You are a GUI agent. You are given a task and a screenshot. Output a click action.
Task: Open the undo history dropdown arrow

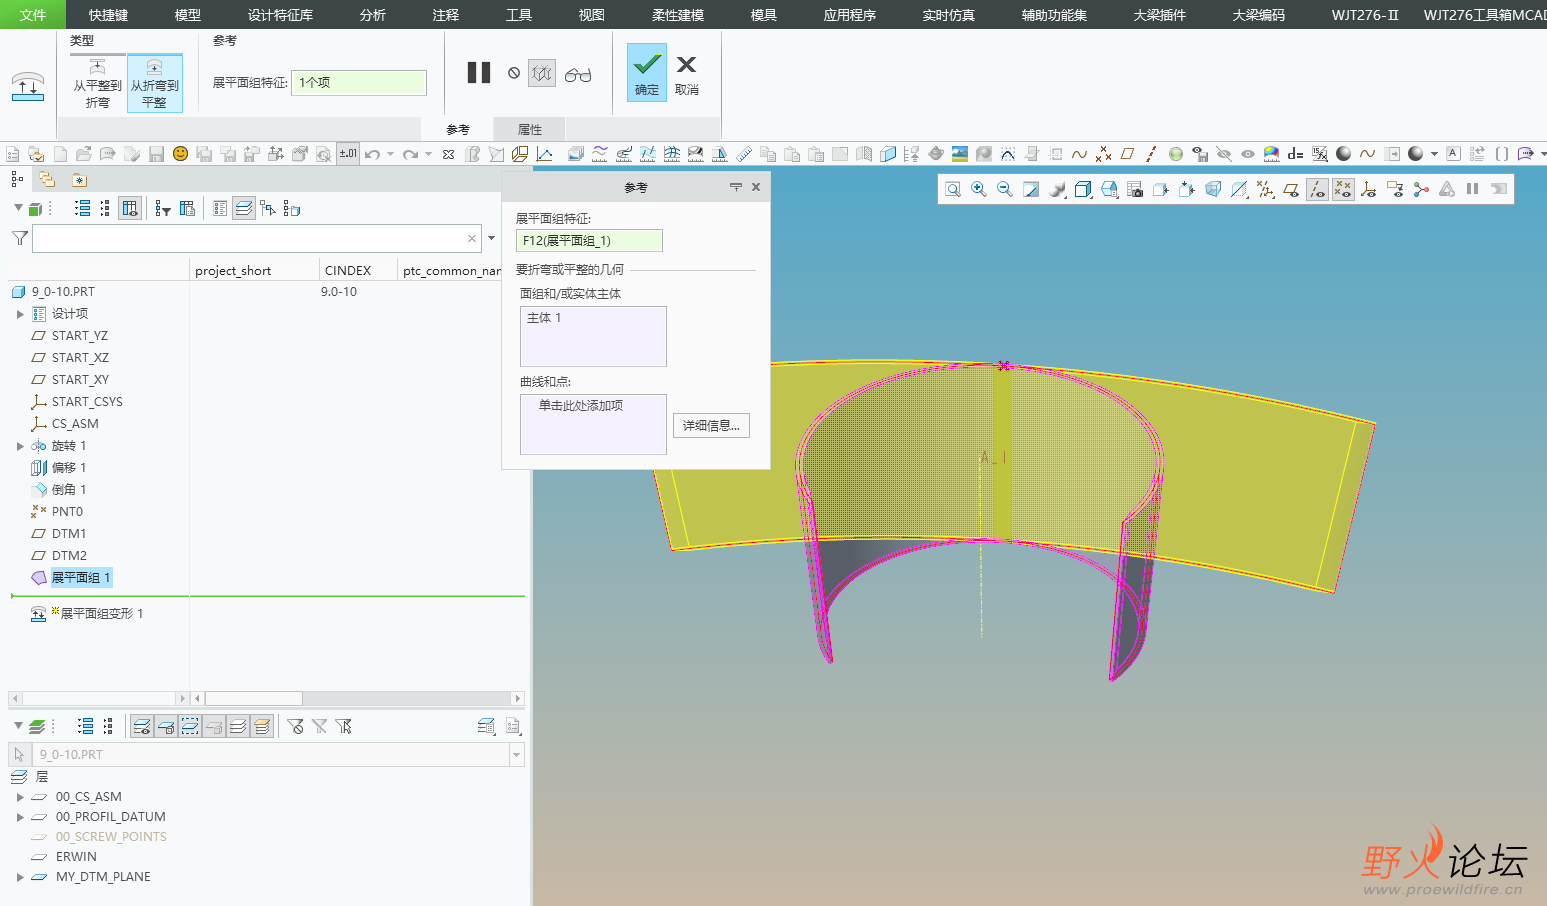390,154
